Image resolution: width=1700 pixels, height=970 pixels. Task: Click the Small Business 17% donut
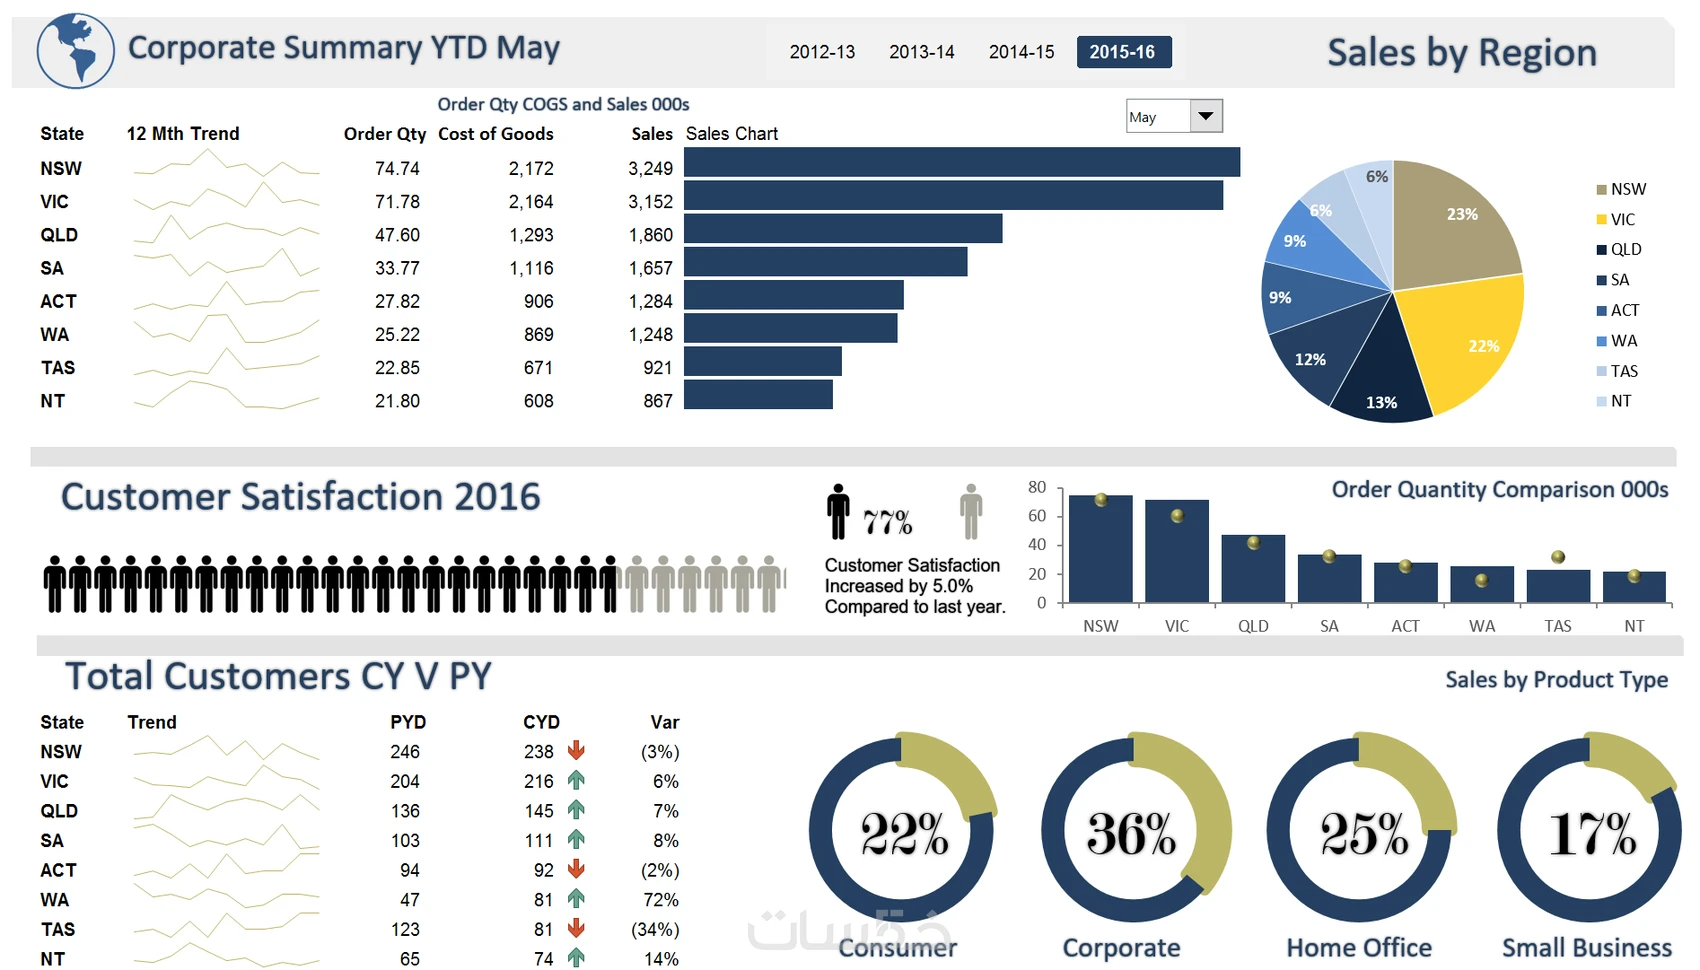(x=1590, y=830)
